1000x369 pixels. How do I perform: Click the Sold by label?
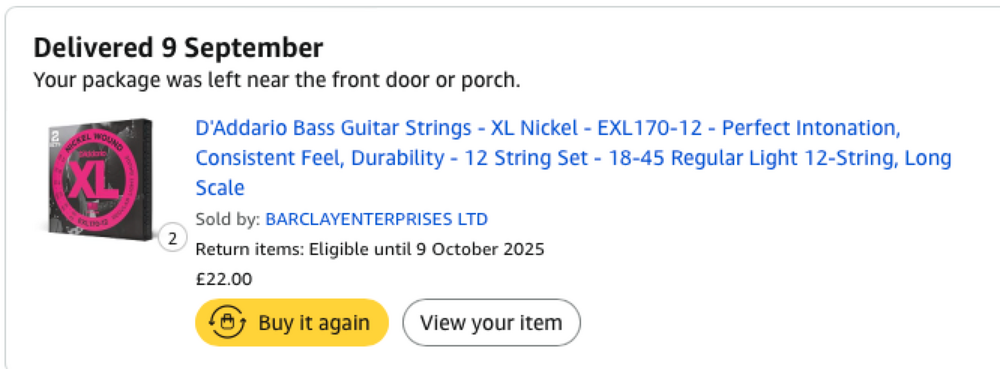tap(227, 219)
